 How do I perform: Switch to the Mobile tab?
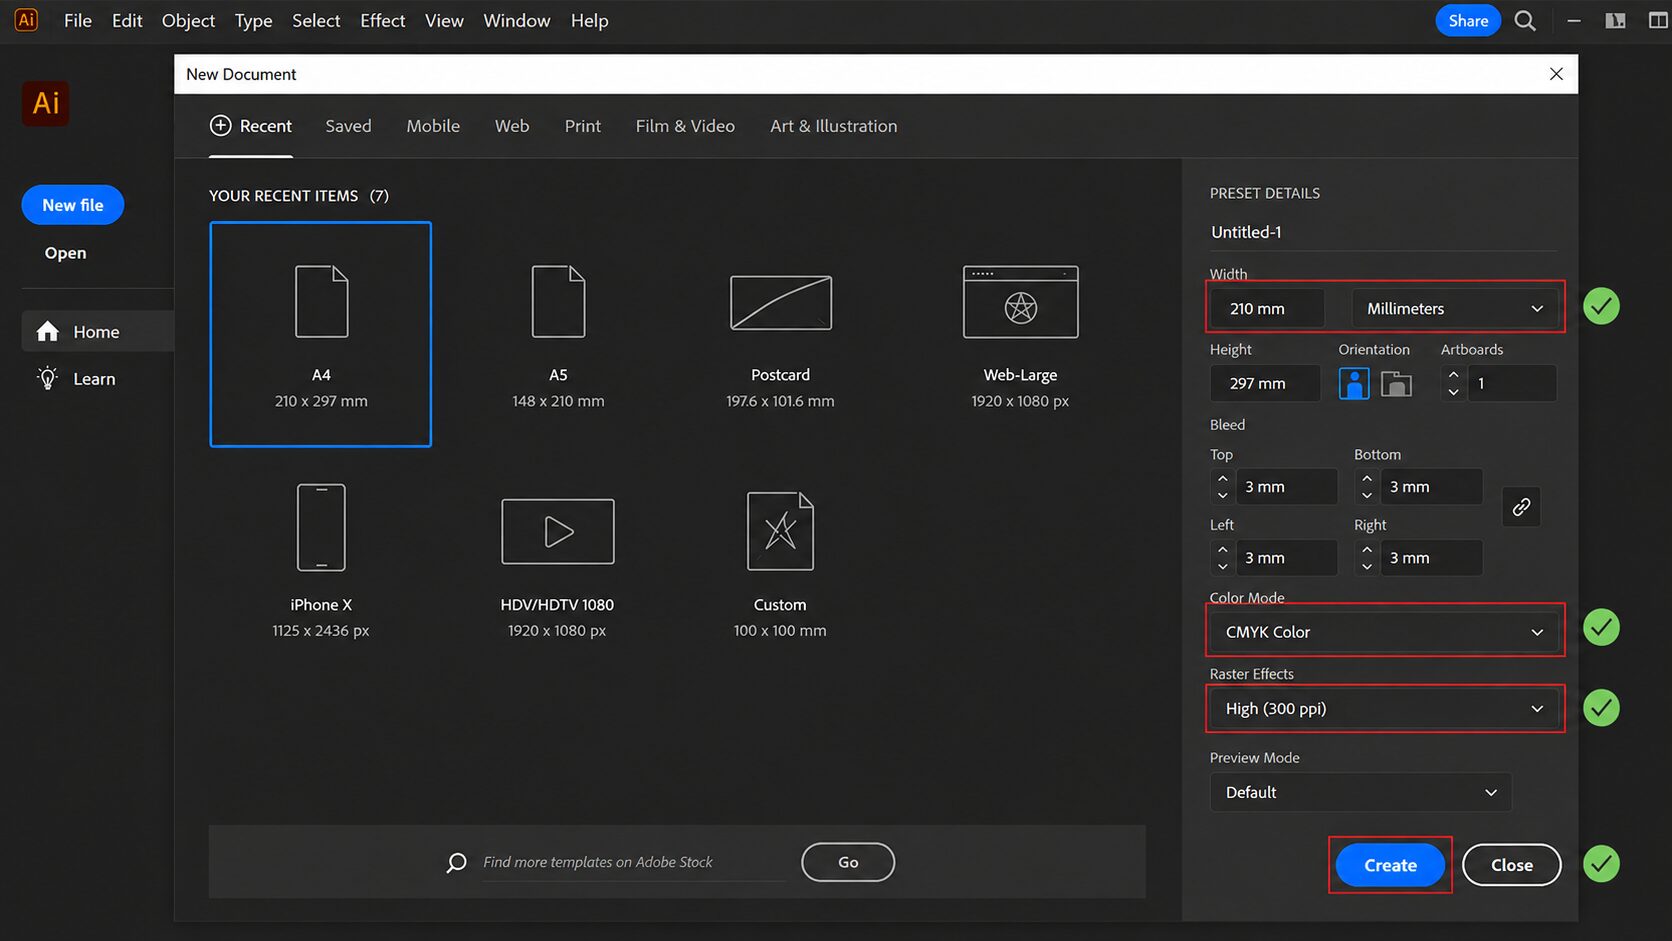(433, 126)
